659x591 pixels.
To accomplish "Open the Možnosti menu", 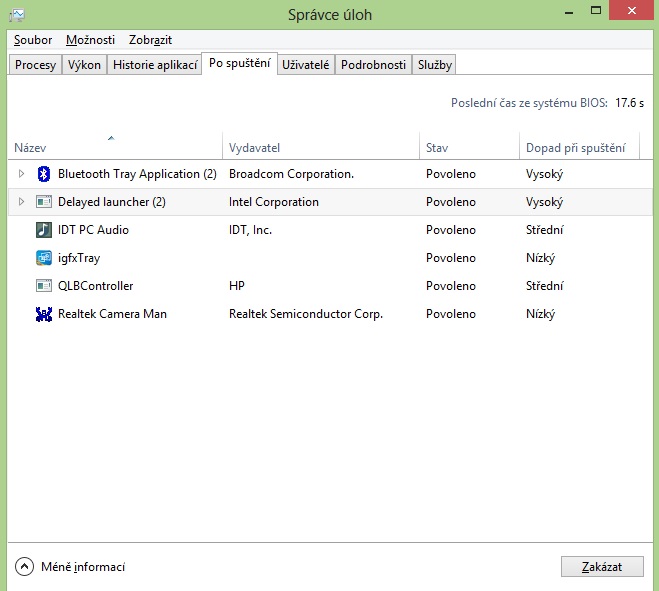I will click(90, 40).
